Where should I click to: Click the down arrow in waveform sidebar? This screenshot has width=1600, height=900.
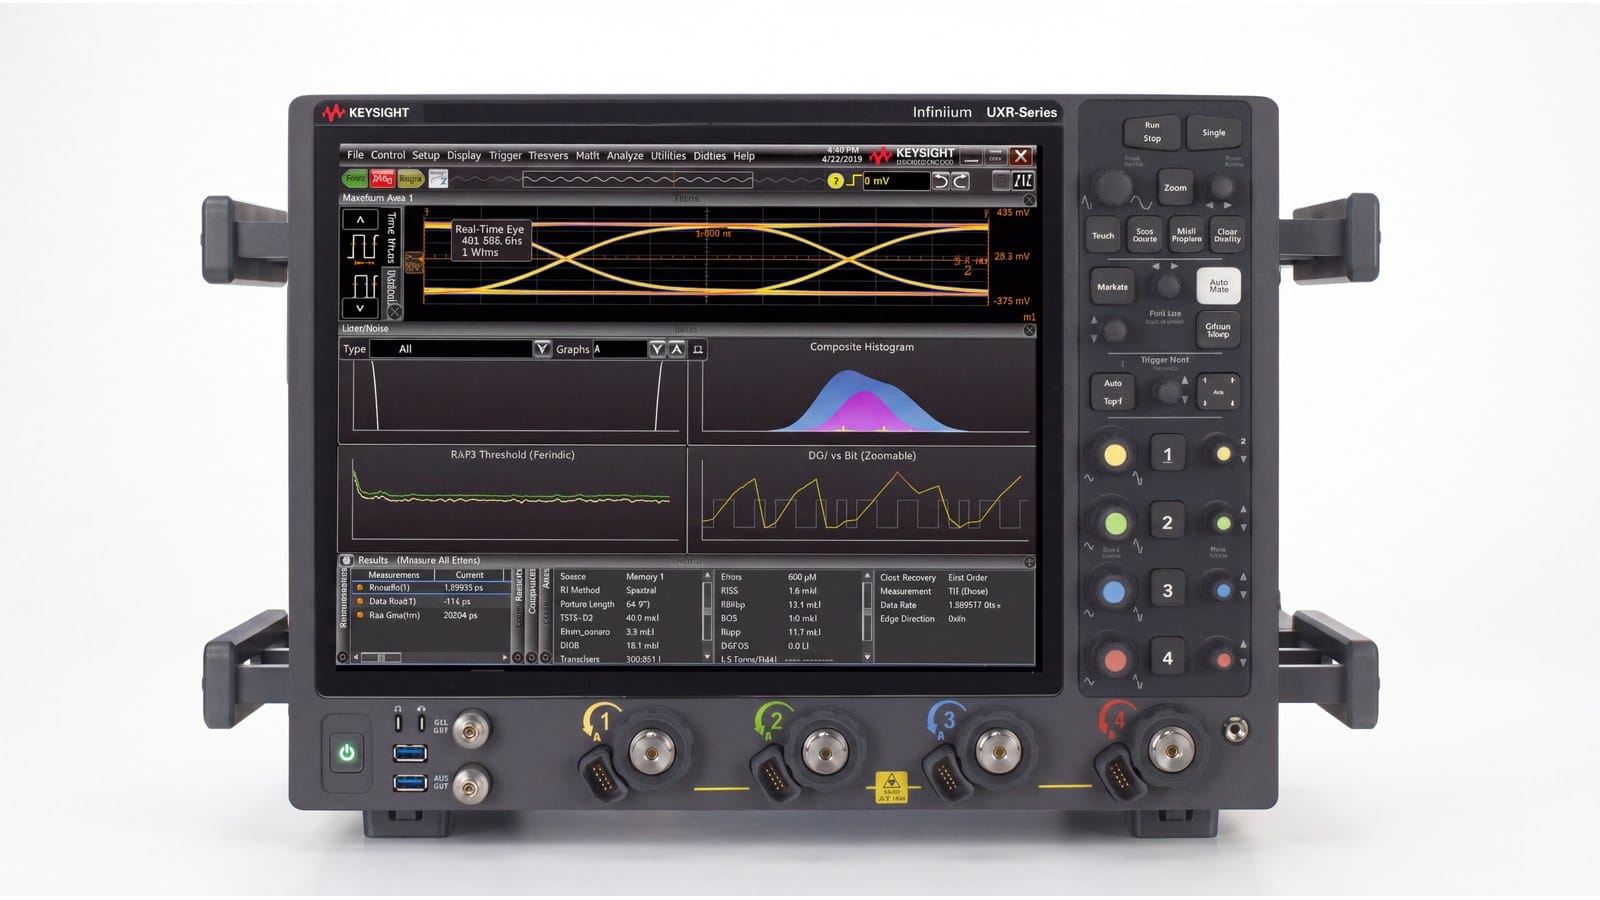tap(360, 308)
